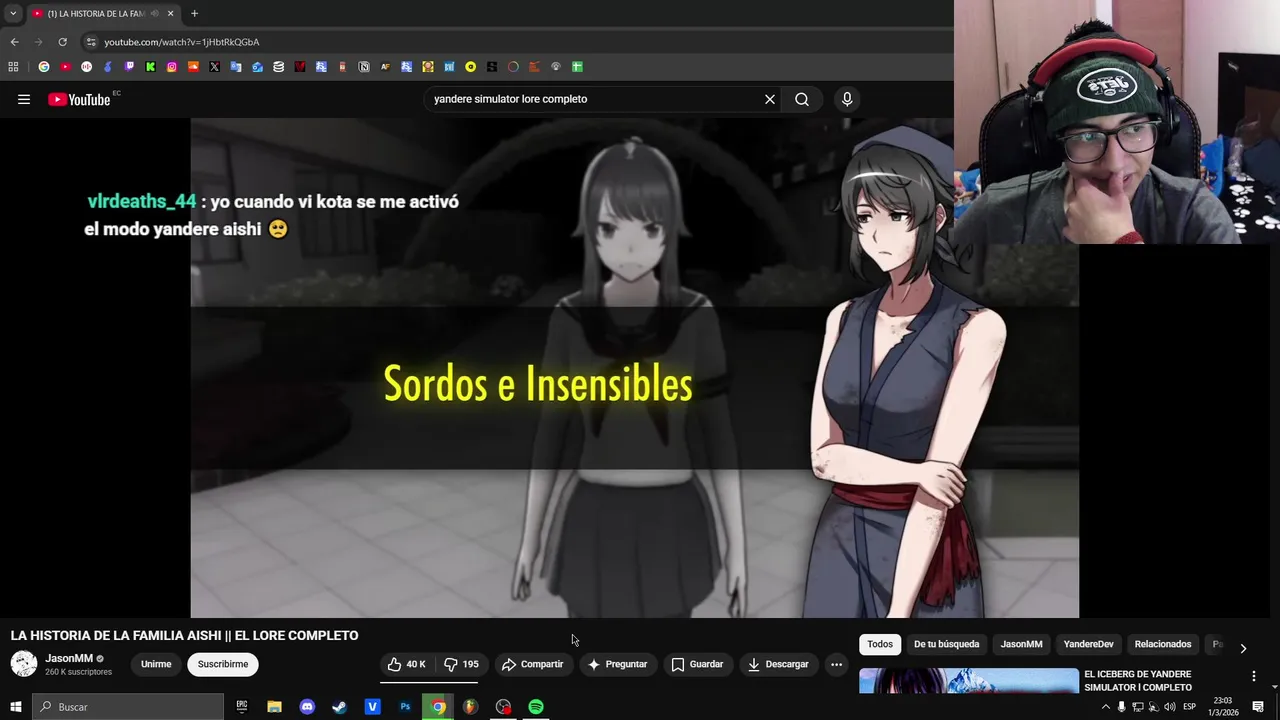The height and width of the screenshot is (720, 1280).
Task: Open the notification center icon
Action: tap(1258, 707)
